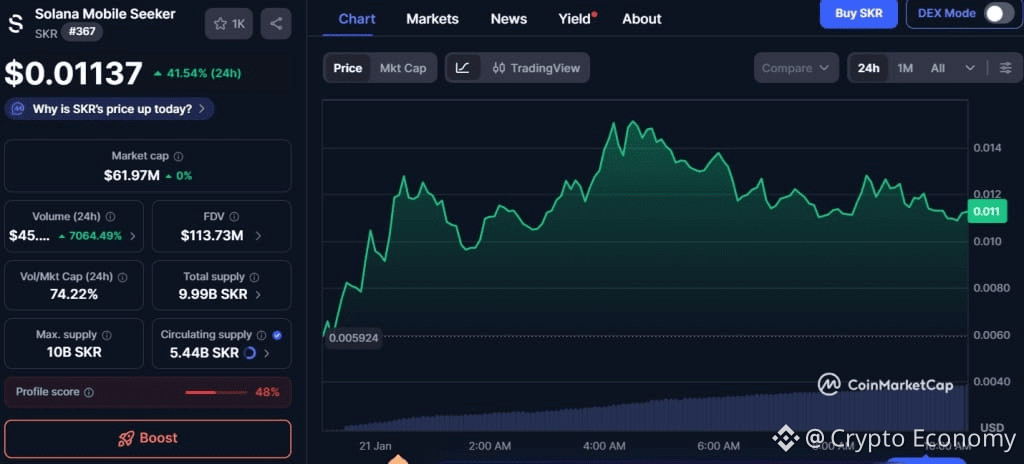The width and height of the screenshot is (1024, 464).
Task: Click the $61.97M market cap value
Action: pyautogui.click(x=131, y=175)
